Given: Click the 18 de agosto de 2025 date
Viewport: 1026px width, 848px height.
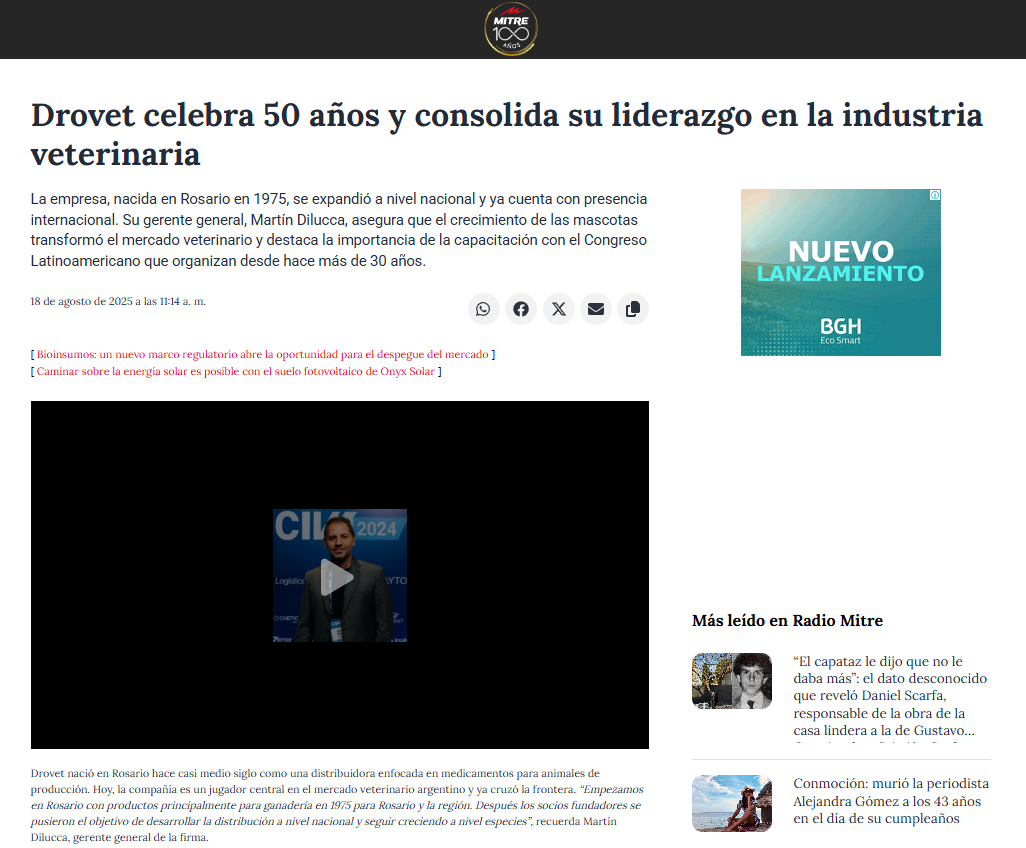Looking at the screenshot, I should [118, 301].
